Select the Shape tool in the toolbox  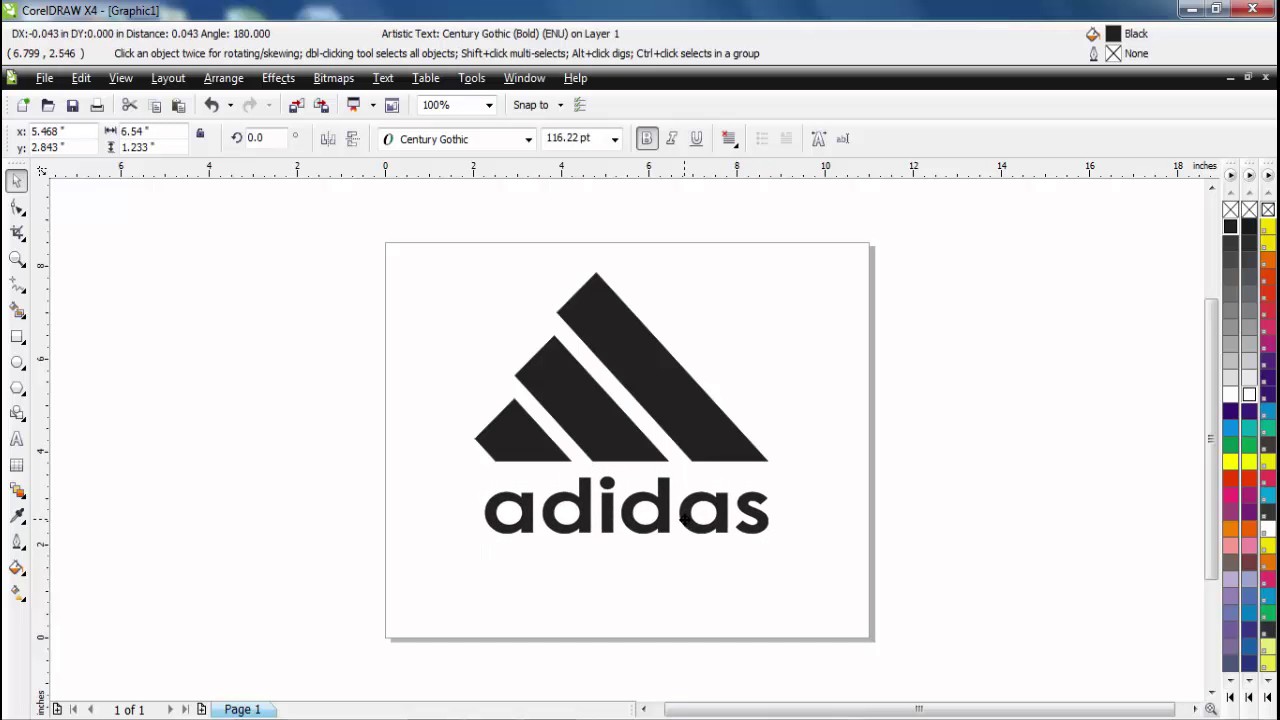(17, 208)
